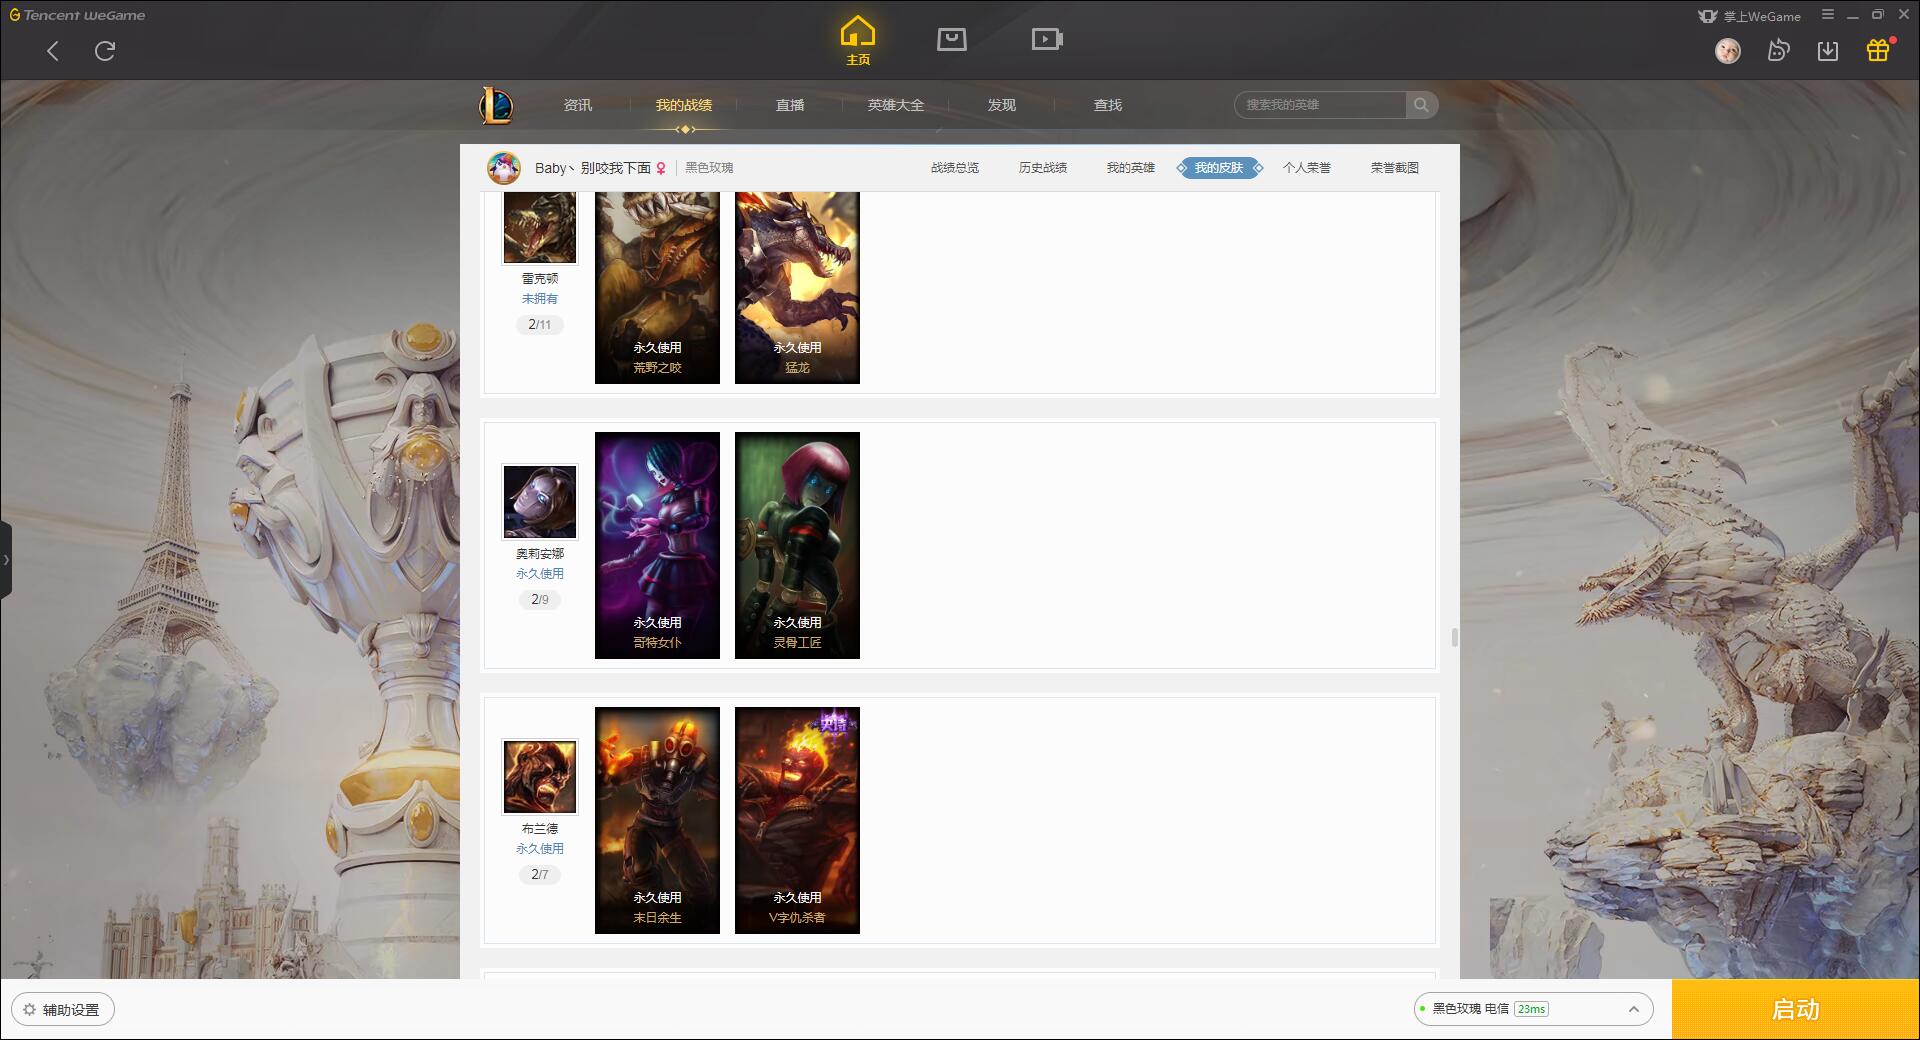Open 哥特女仆 skin card
The height and width of the screenshot is (1040, 1920).
click(x=657, y=545)
